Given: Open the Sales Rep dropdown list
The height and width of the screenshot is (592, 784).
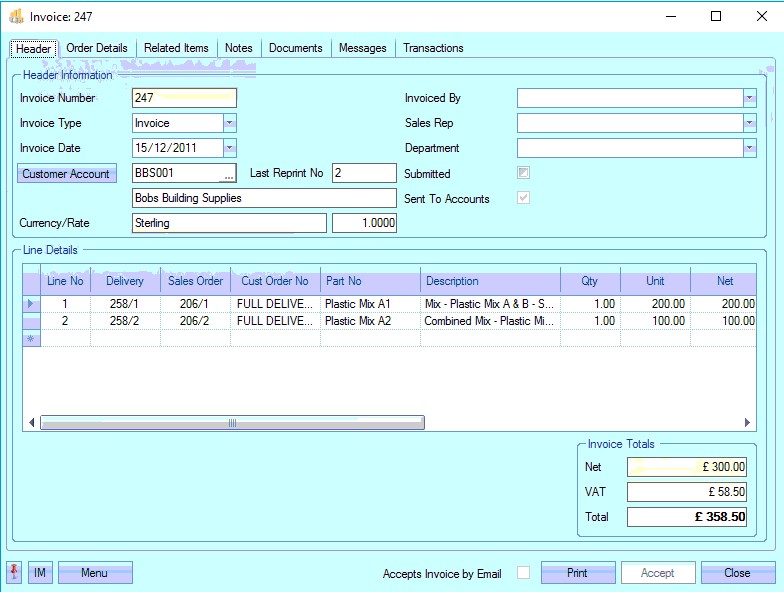Looking at the screenshot, I should point(749,123).
